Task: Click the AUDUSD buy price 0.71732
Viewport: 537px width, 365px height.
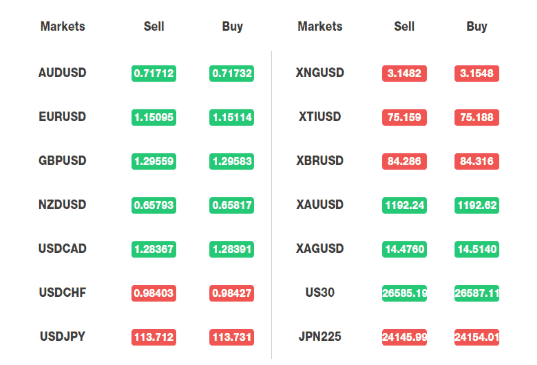Action: pos(232,73)
